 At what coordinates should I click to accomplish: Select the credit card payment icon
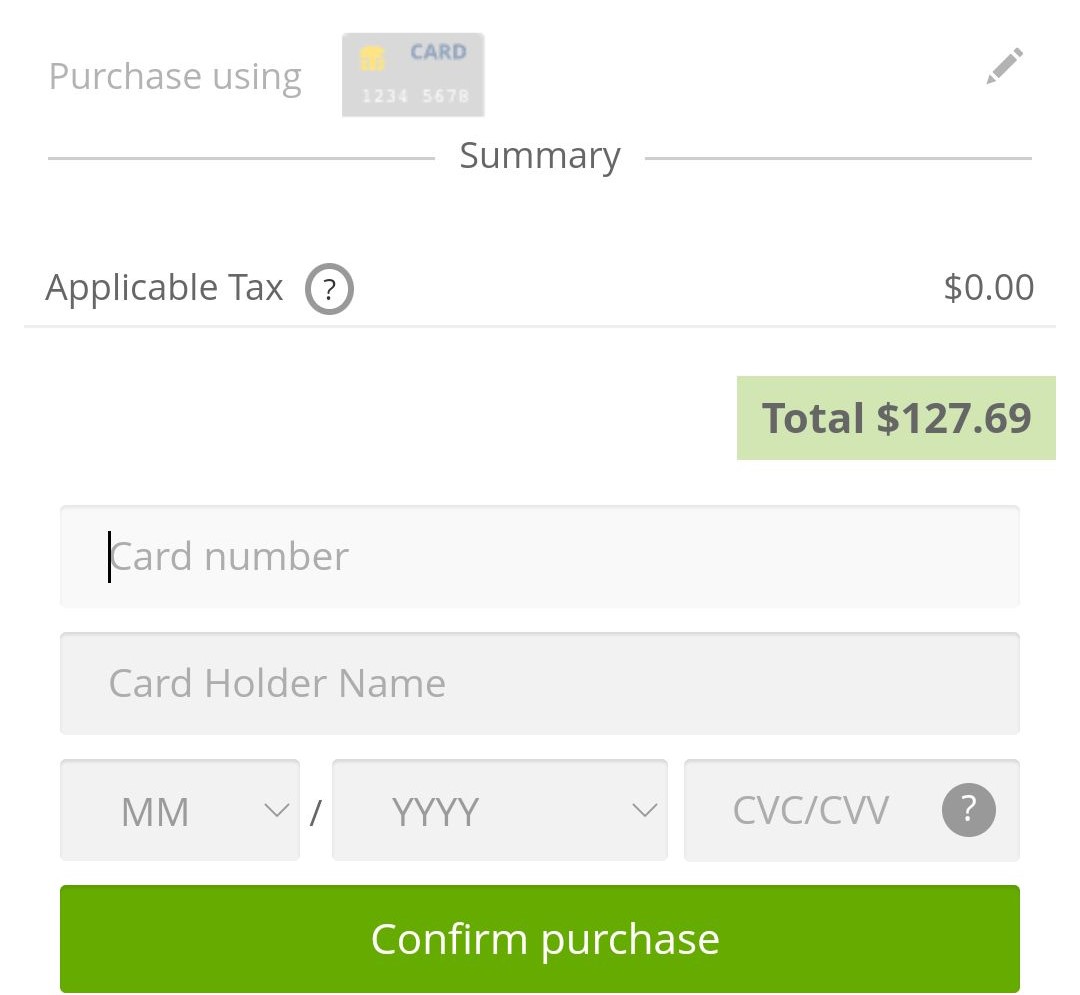pos(413,75)
